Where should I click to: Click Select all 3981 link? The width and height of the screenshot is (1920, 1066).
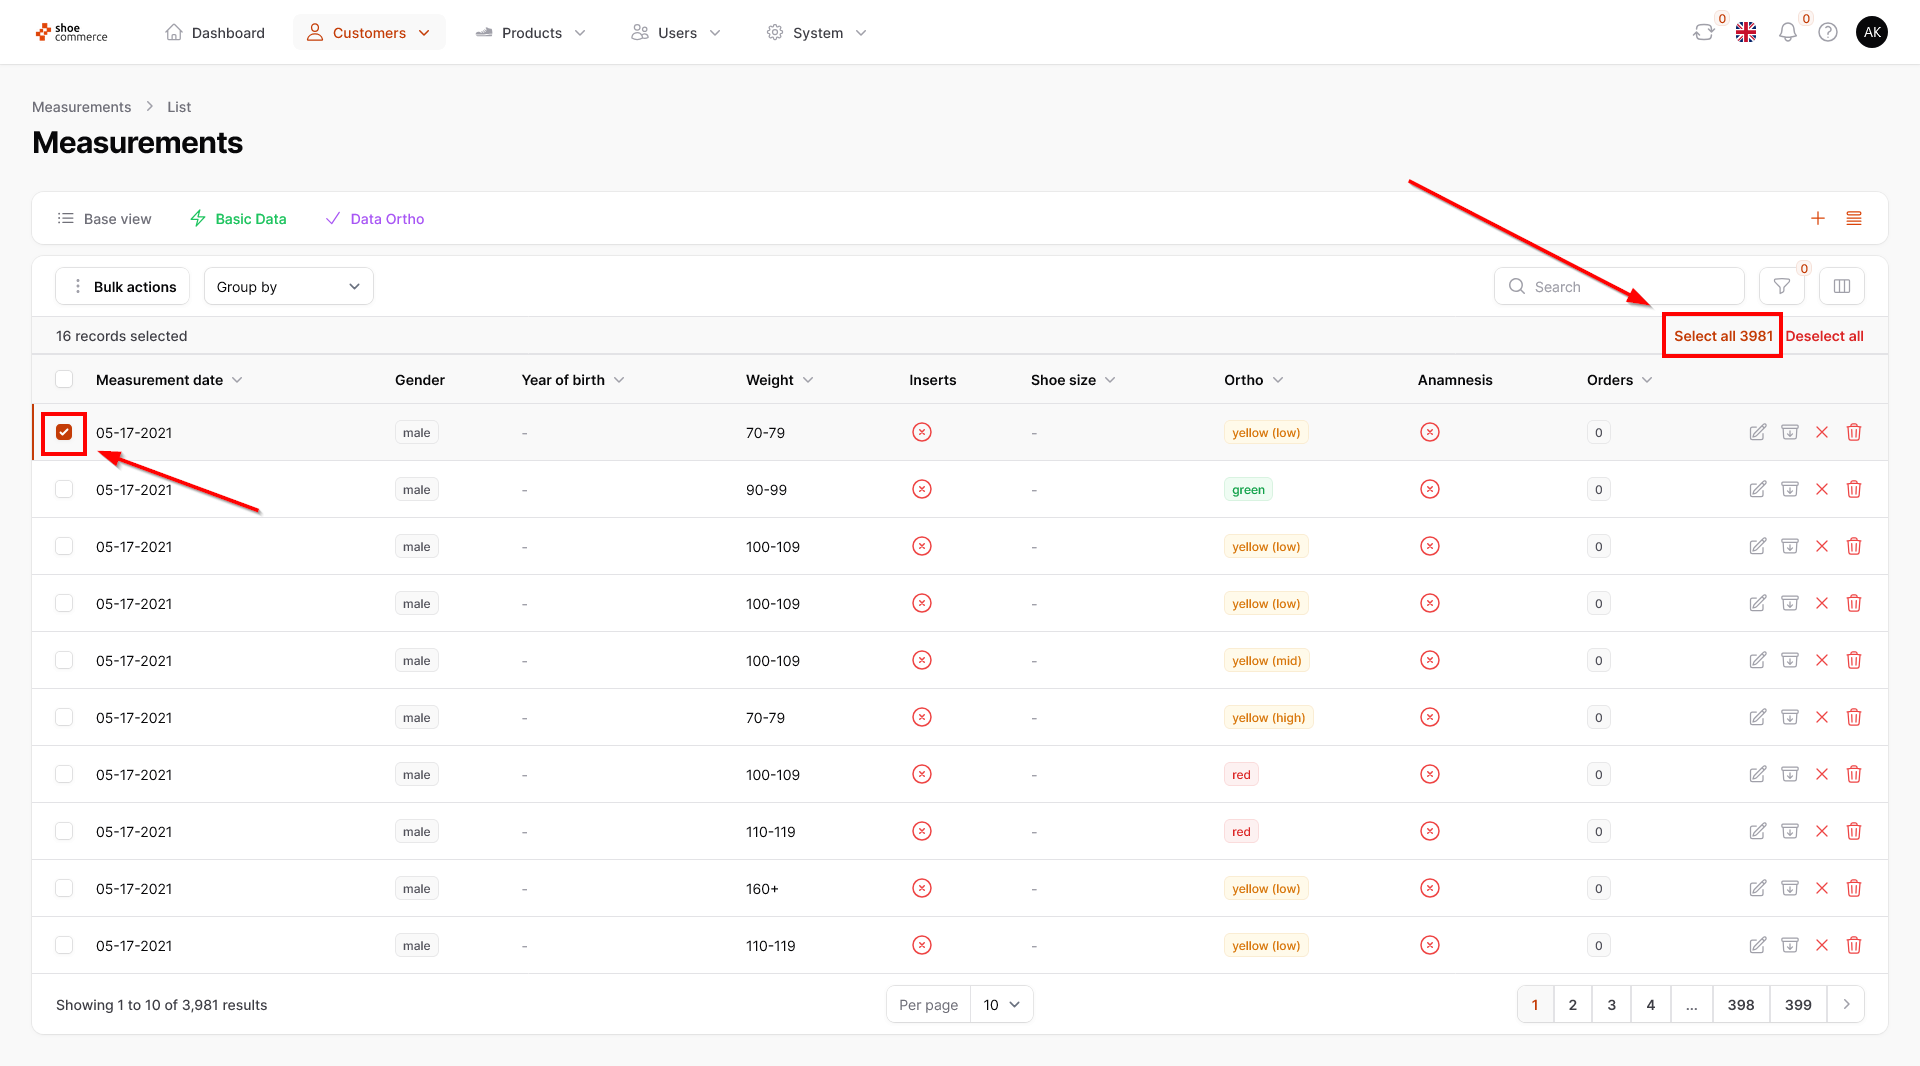(x=1722, y=336)
